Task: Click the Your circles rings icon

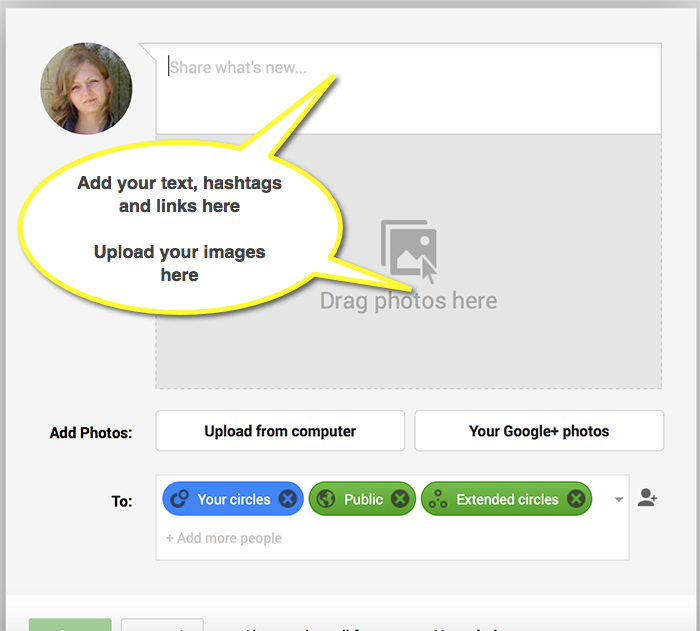Action: tap(180, 499)
